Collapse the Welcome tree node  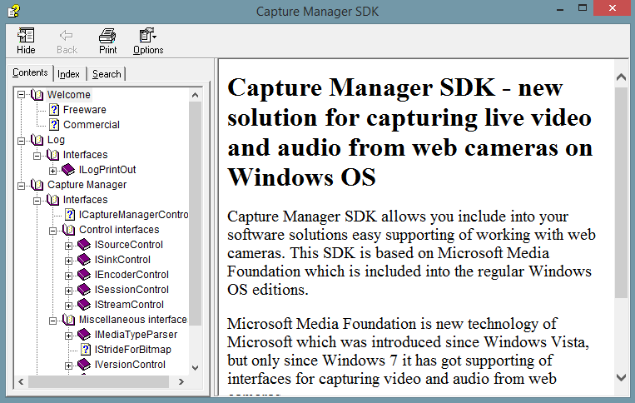(21, 95)
